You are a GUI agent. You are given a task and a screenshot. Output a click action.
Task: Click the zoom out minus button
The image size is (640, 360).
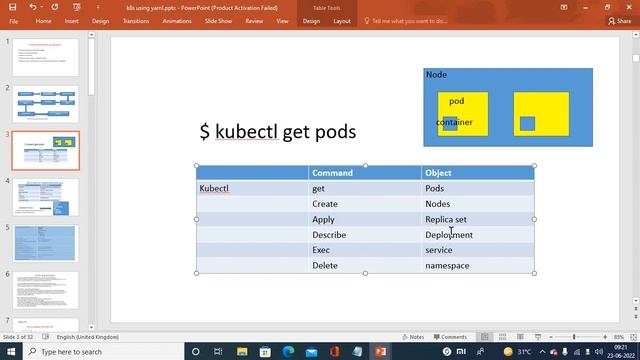pos(551,337)
